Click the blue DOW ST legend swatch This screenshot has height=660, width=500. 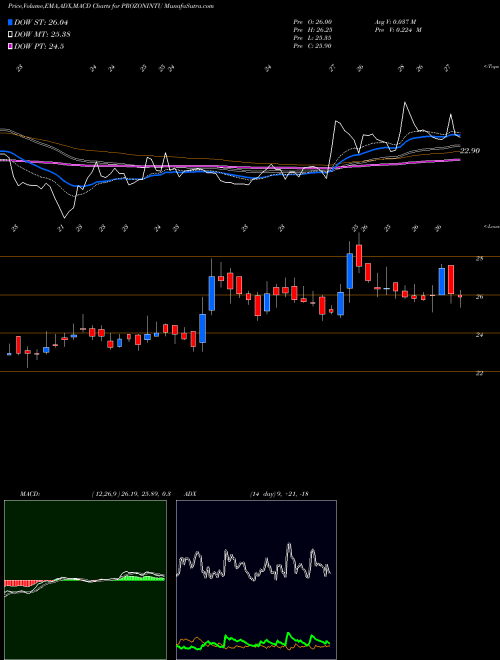coord(11,22)
